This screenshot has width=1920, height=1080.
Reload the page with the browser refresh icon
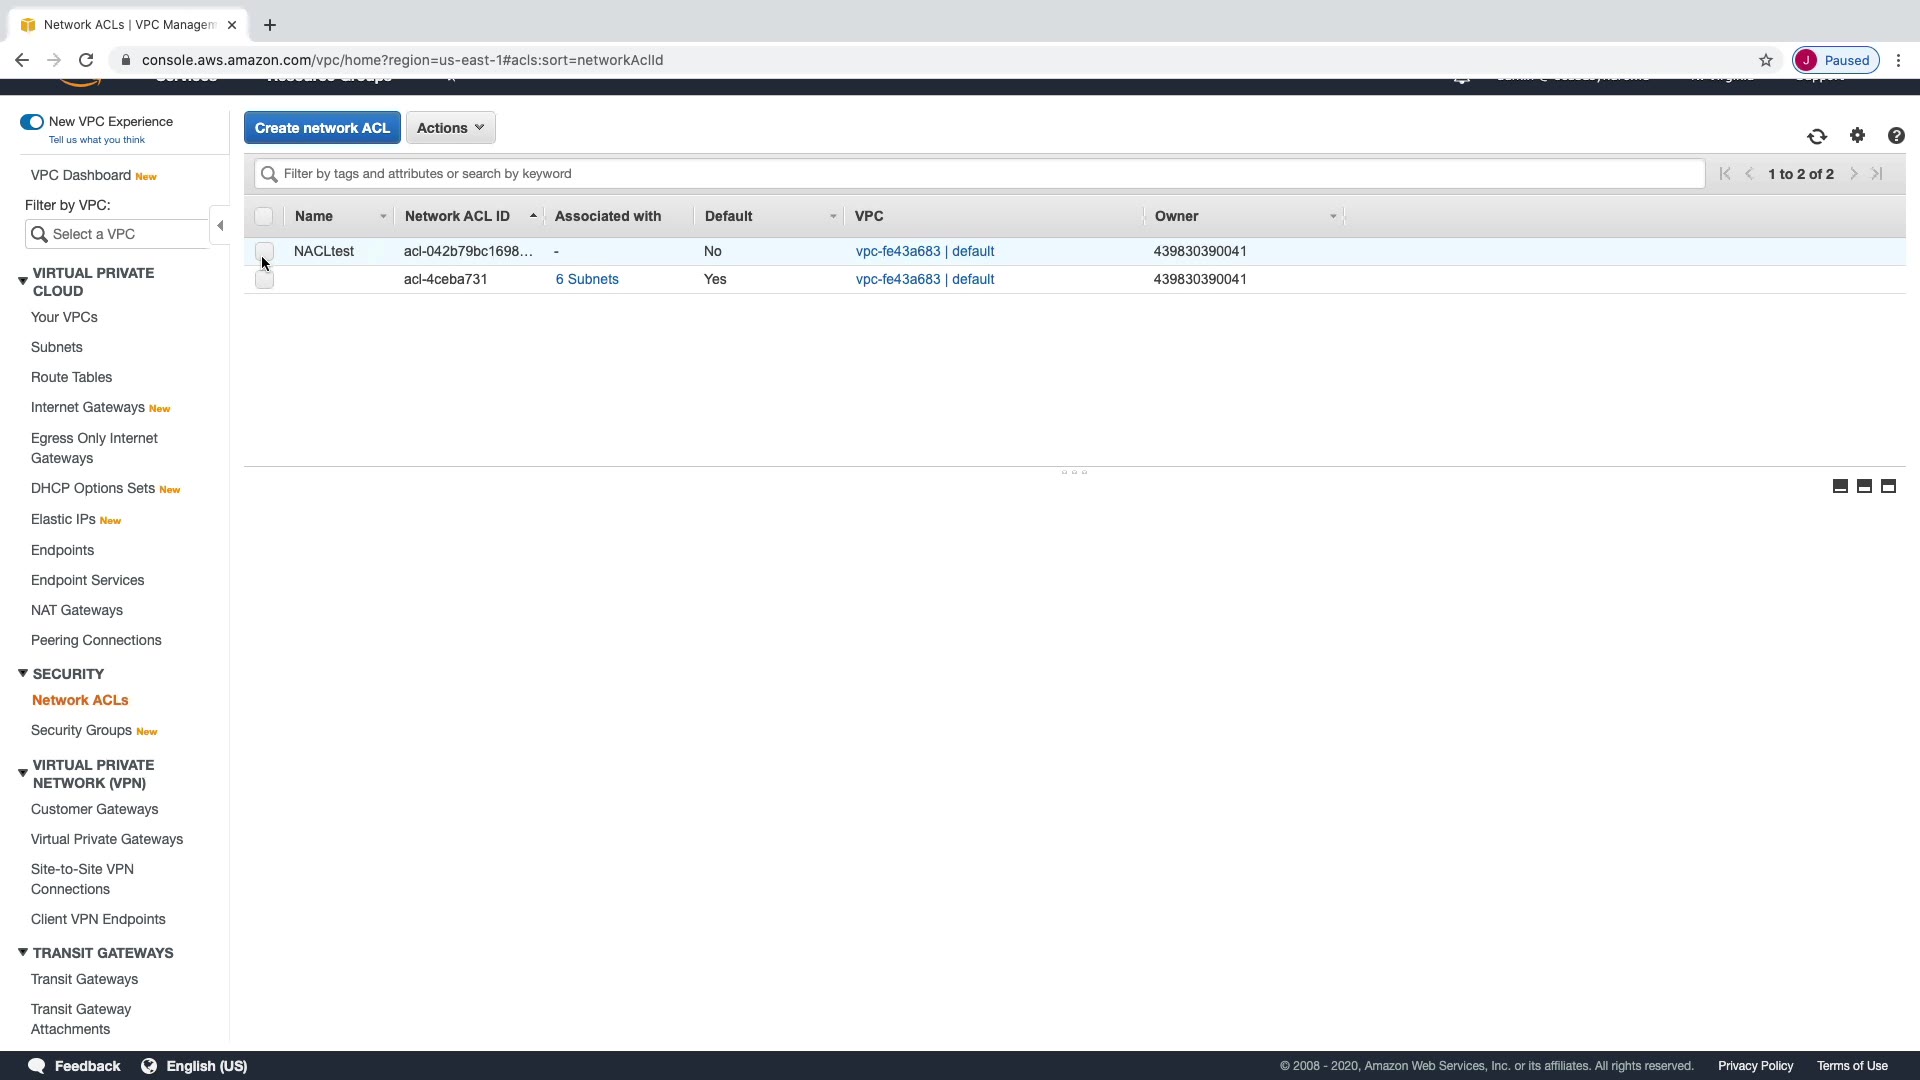tap(86, 60)
